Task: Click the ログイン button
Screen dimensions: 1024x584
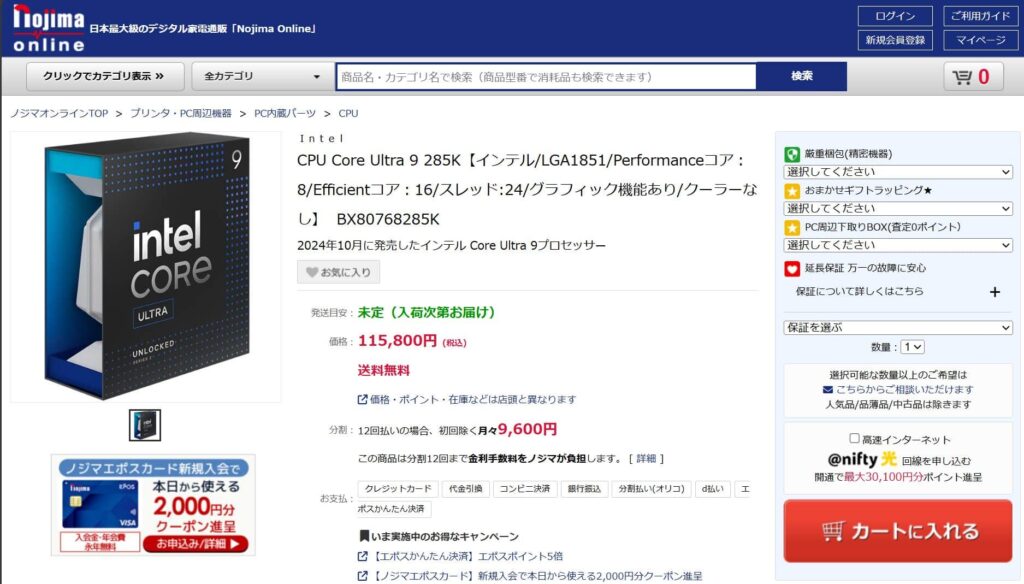Action: click(x=895, y=16)
